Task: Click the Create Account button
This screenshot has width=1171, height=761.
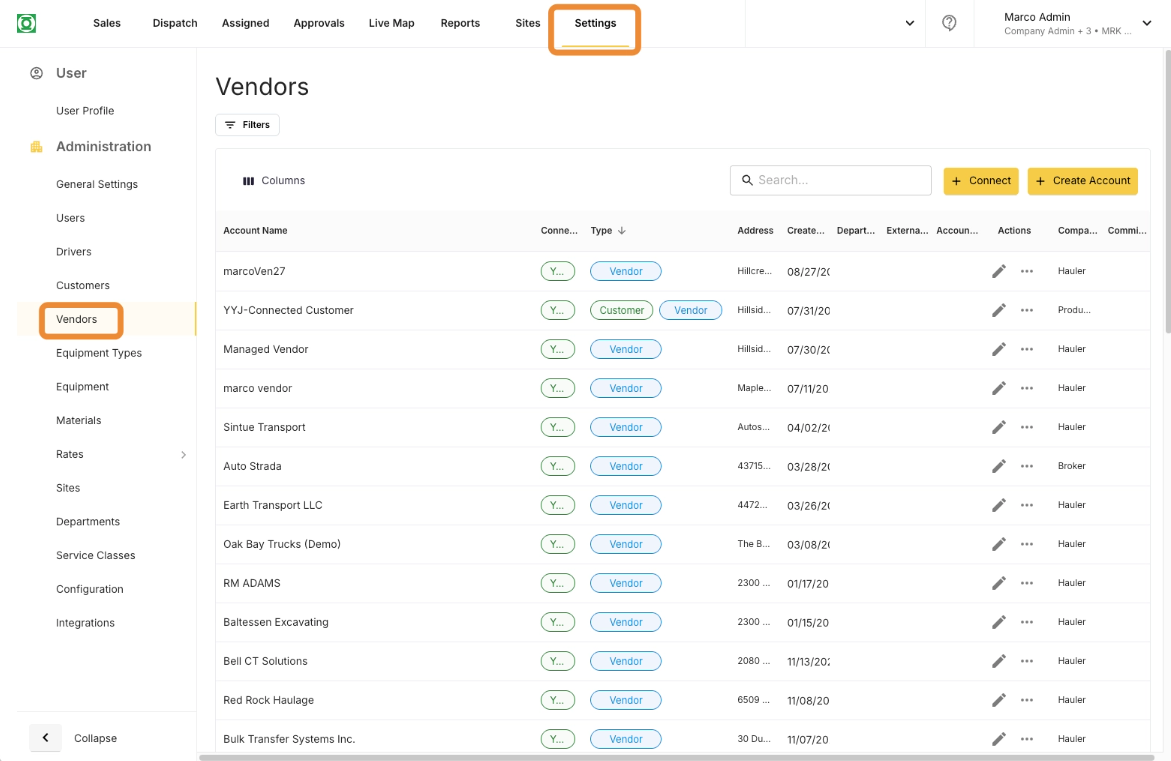Action: [x=1083, y=181]
